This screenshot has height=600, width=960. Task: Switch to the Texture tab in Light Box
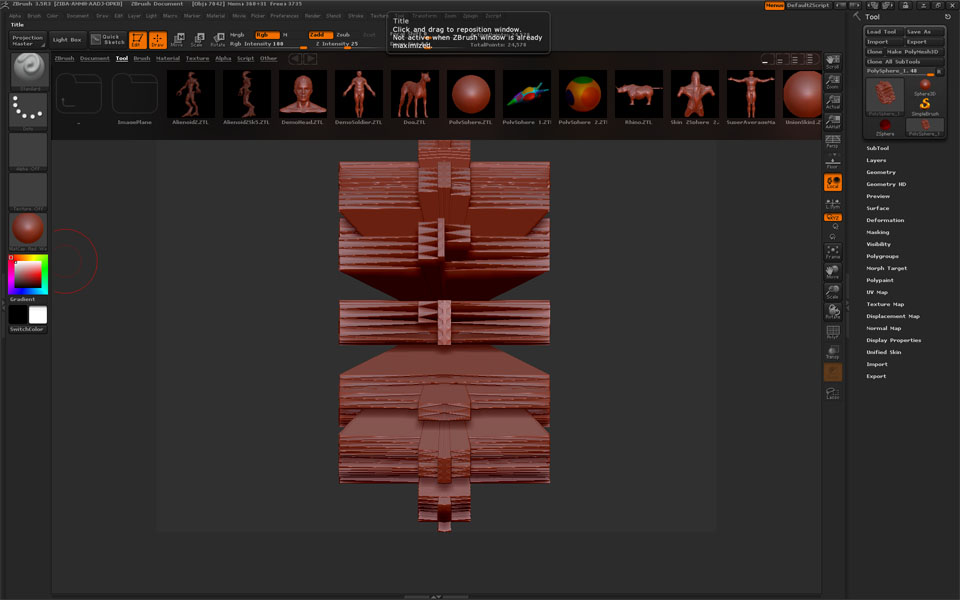point(197,59)
